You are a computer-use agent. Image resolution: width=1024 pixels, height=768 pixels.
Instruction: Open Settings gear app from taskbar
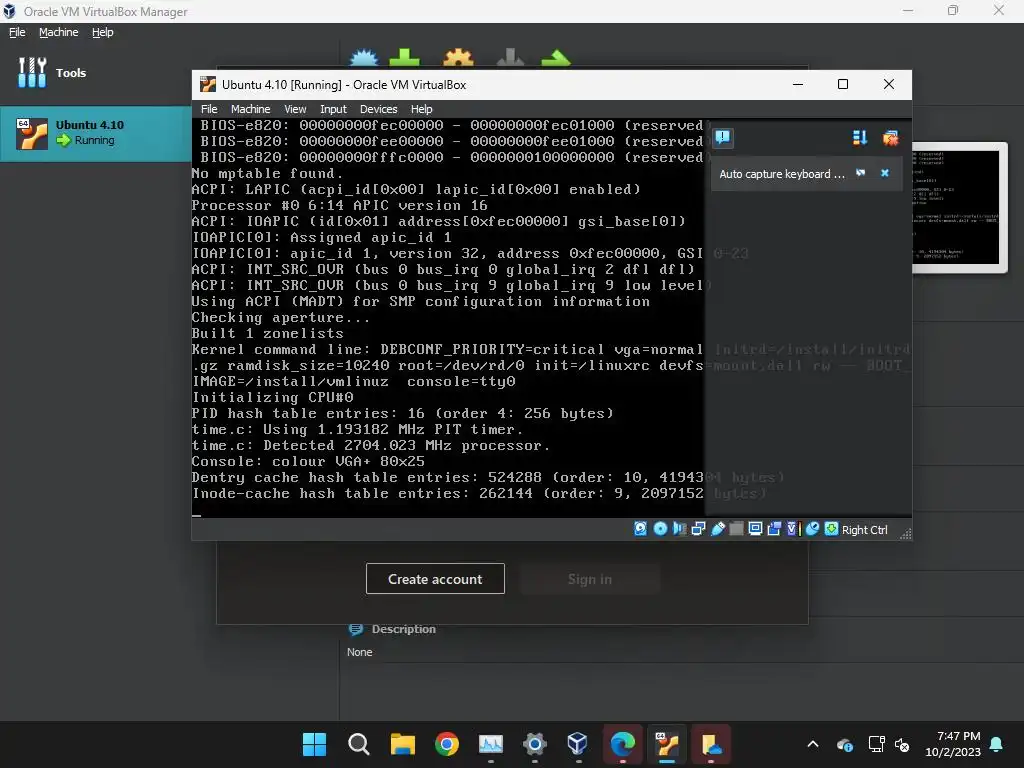point(535,744)
